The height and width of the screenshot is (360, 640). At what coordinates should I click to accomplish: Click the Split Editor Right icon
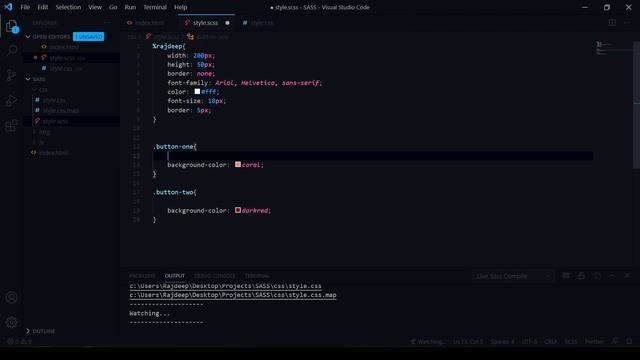(x=612, y=23)
